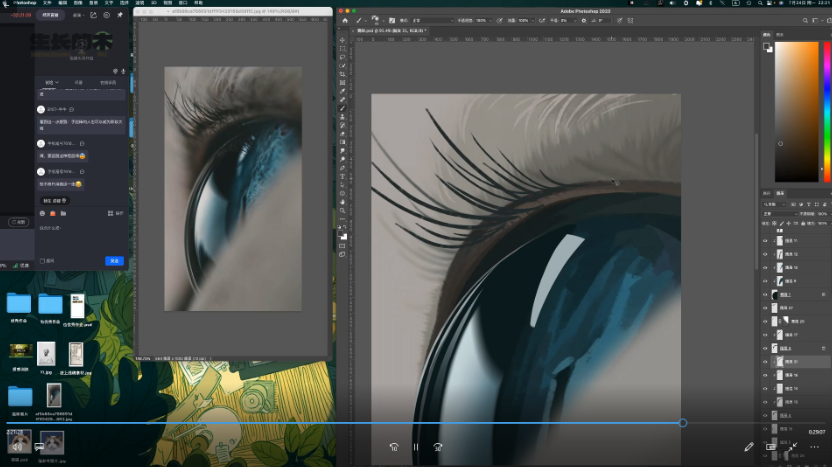832x467 pixels.
Task: Switch to the 班级学员 tab
Action: coord(108,82)
